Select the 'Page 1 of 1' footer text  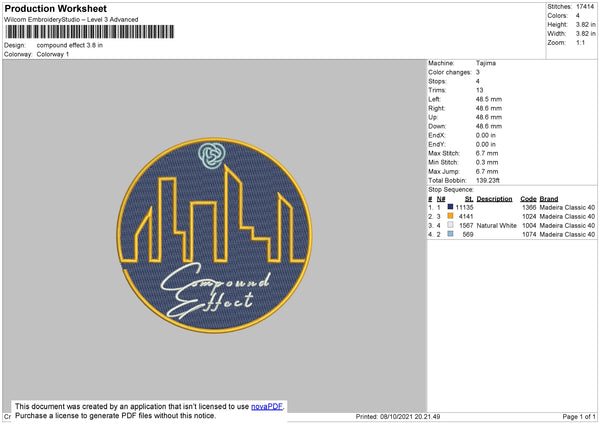pos(579,416)
